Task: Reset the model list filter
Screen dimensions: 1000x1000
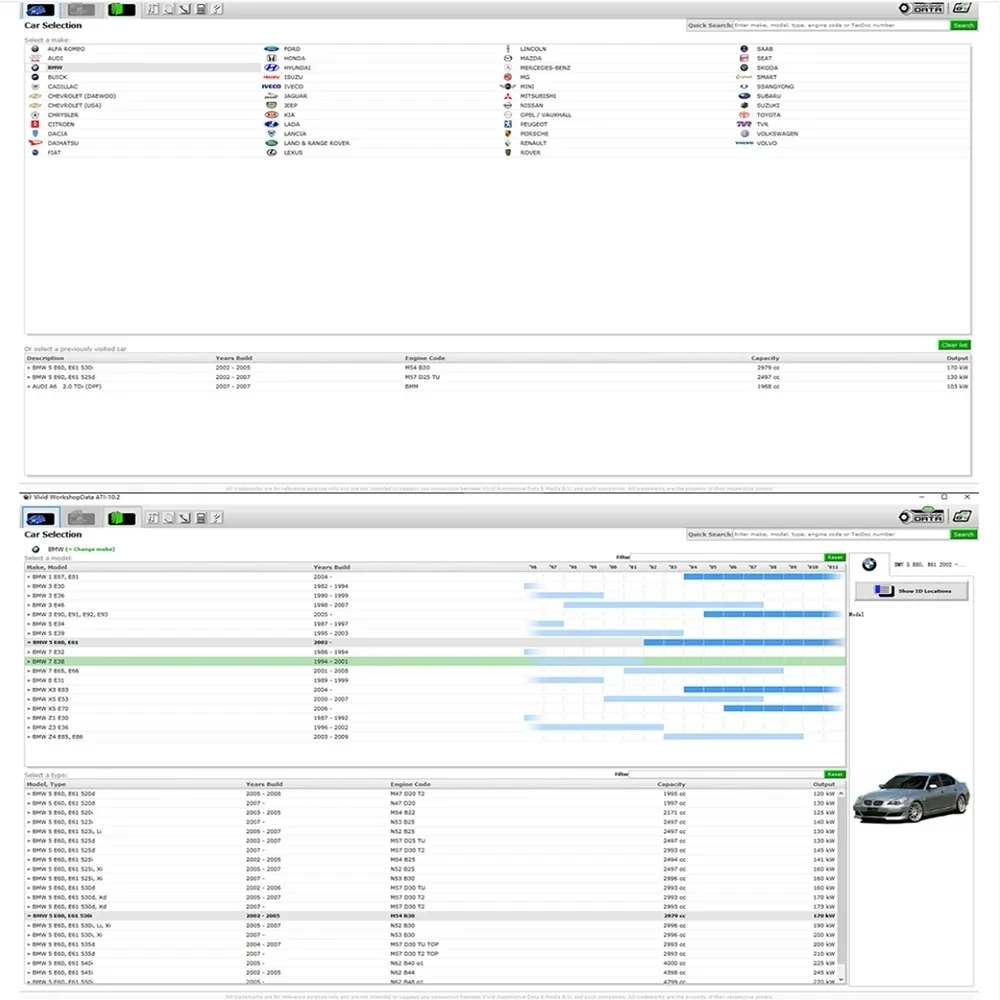Action: [835, 557]
